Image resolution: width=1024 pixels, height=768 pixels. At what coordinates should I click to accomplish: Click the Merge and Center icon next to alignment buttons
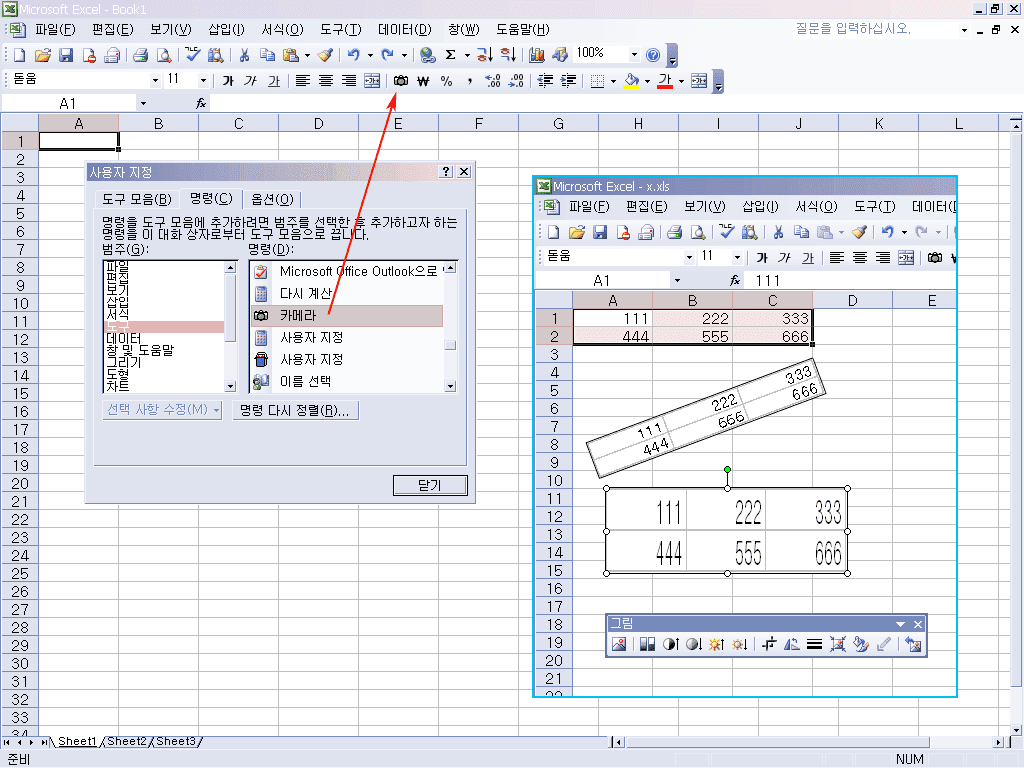pyautogui.click(x=372, y=81)
